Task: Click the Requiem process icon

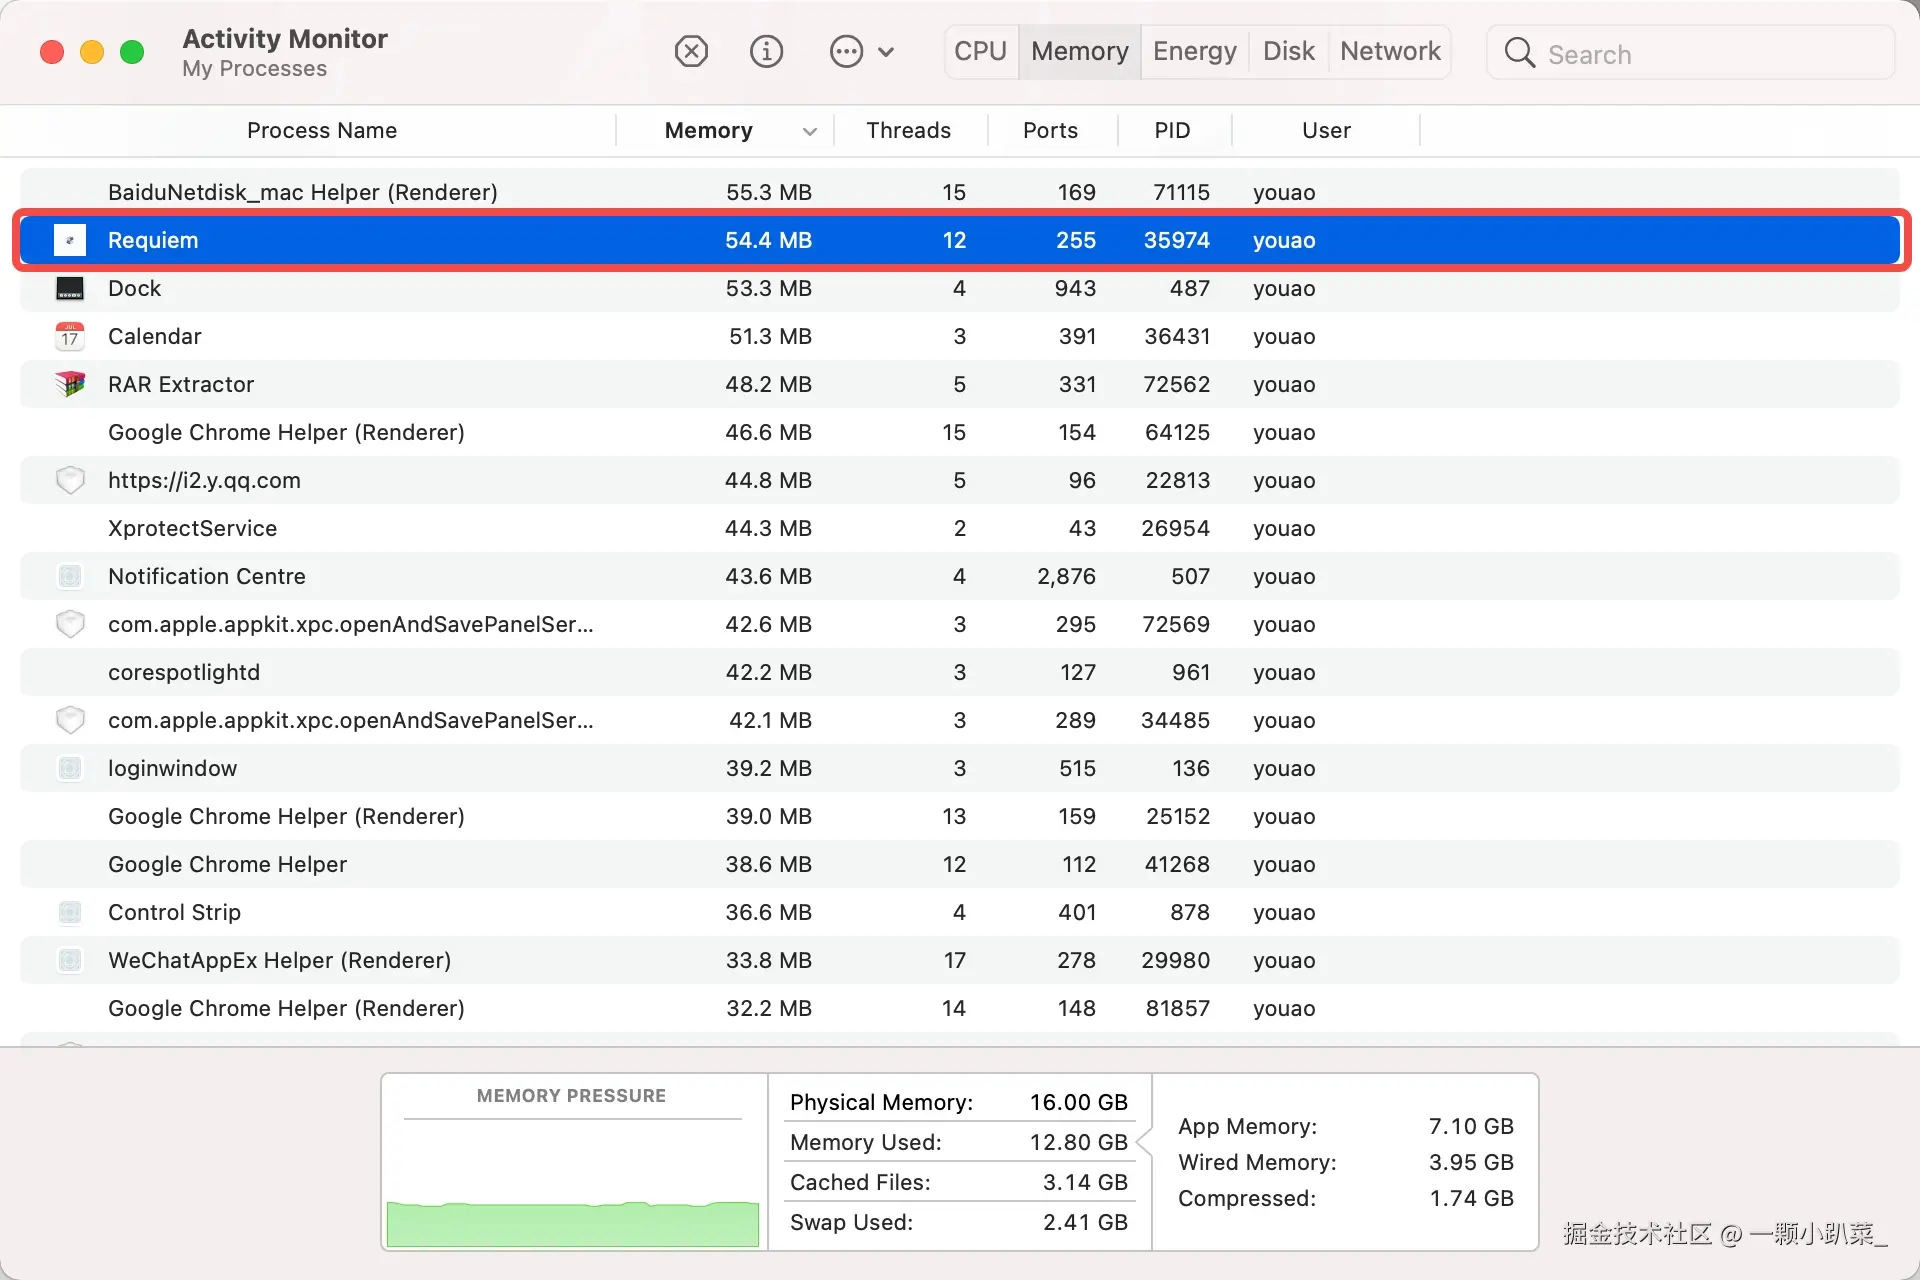Action: pyautogui.click(x=70, y=240)
